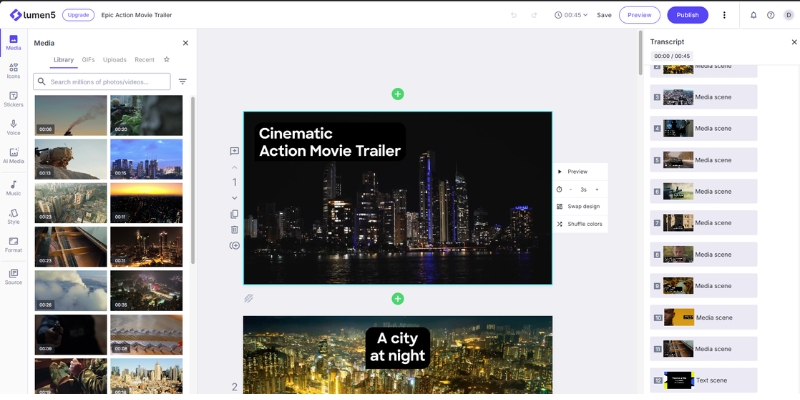Image resolution: width=800 pixels, height=400 pixels.
Task: Open the notifications bell
Action: click(754, 15)
